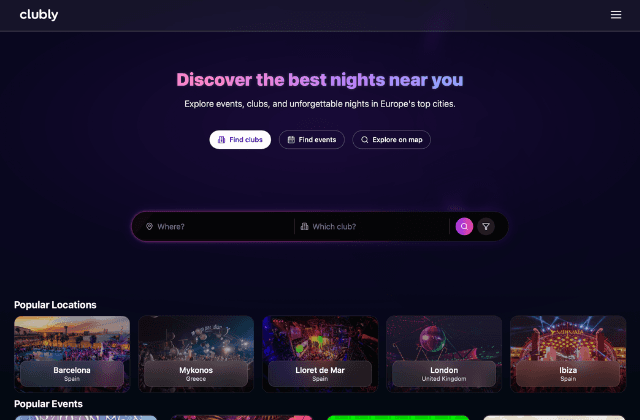Viewport: 640px width, 420px height.
Task: Click the clubly logo
Action: point(39,15)
